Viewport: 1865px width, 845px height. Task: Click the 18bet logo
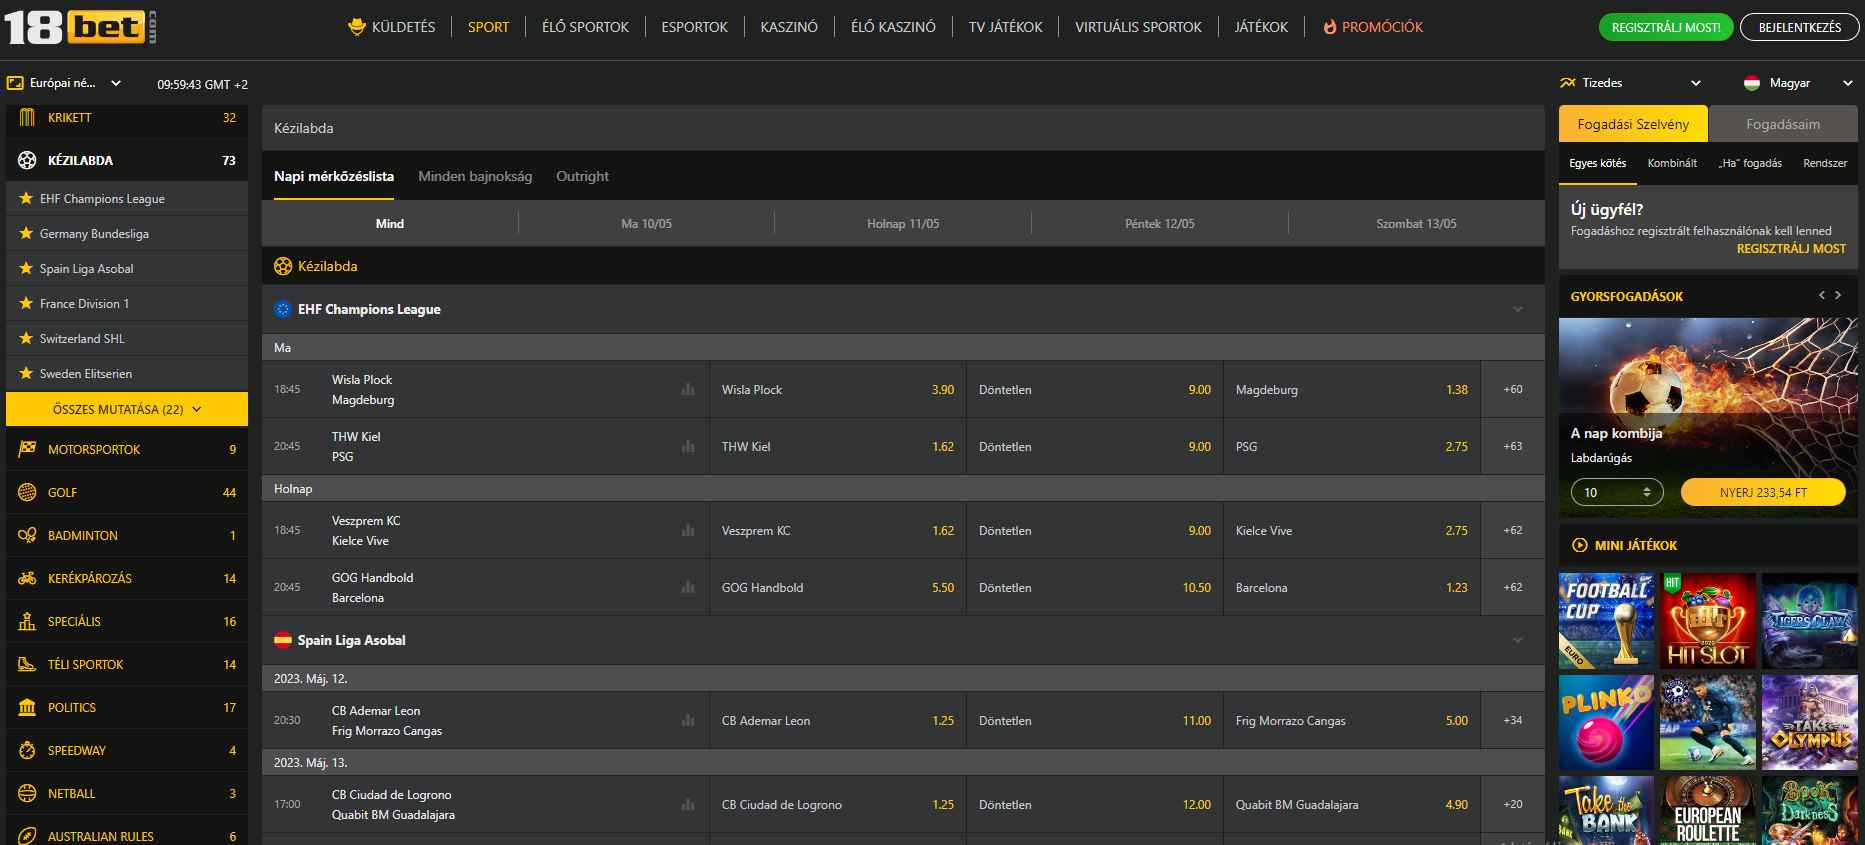pyautogui.click(x=80, y=27)
